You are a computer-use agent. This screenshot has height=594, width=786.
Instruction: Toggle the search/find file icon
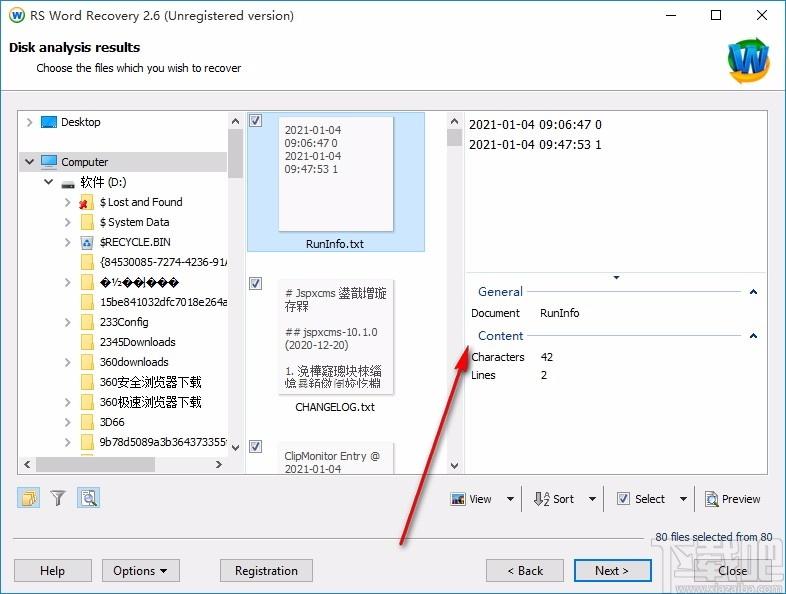89,498
